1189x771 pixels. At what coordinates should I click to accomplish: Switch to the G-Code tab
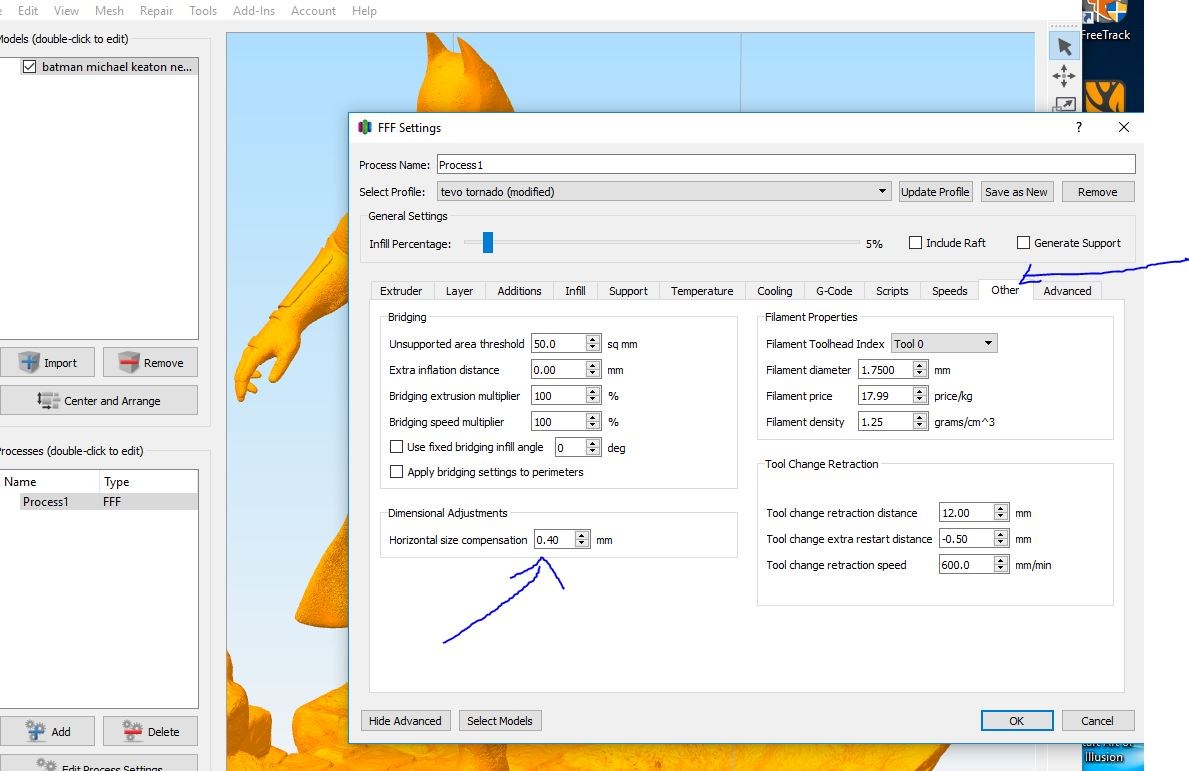(x=834, y=291)
